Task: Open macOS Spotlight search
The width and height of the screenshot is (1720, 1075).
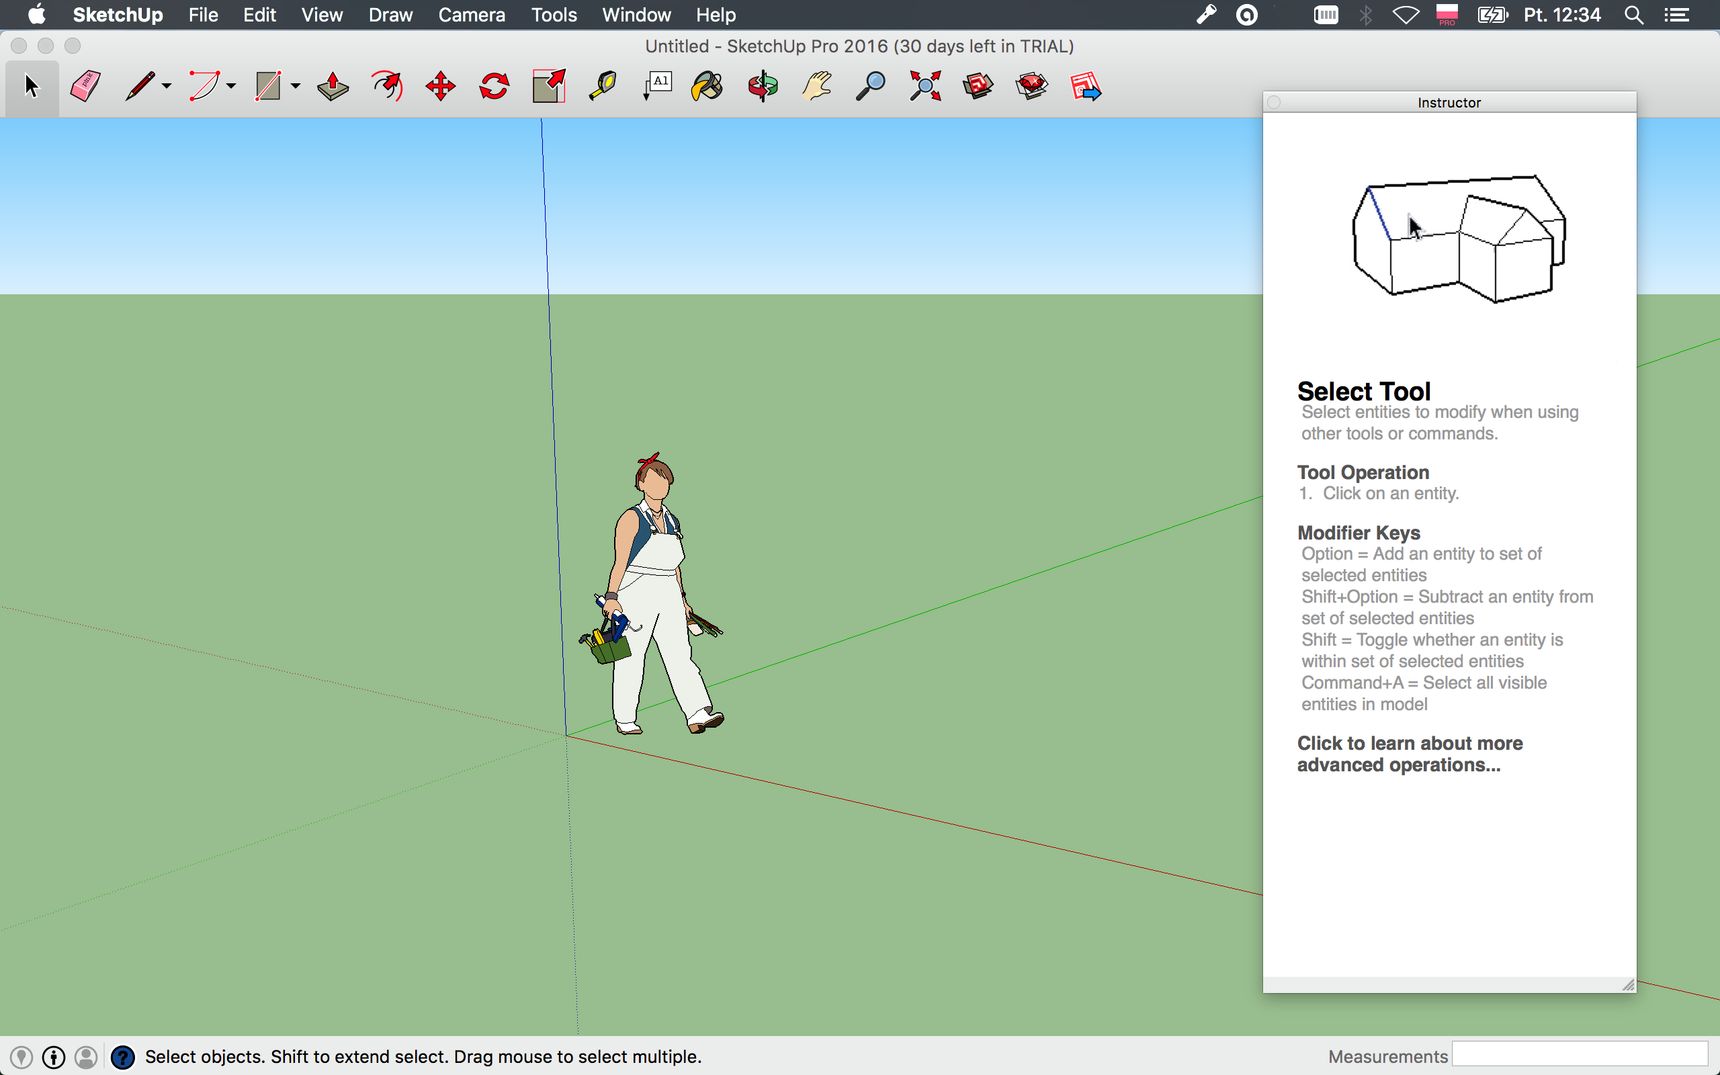Action: 1634,15
